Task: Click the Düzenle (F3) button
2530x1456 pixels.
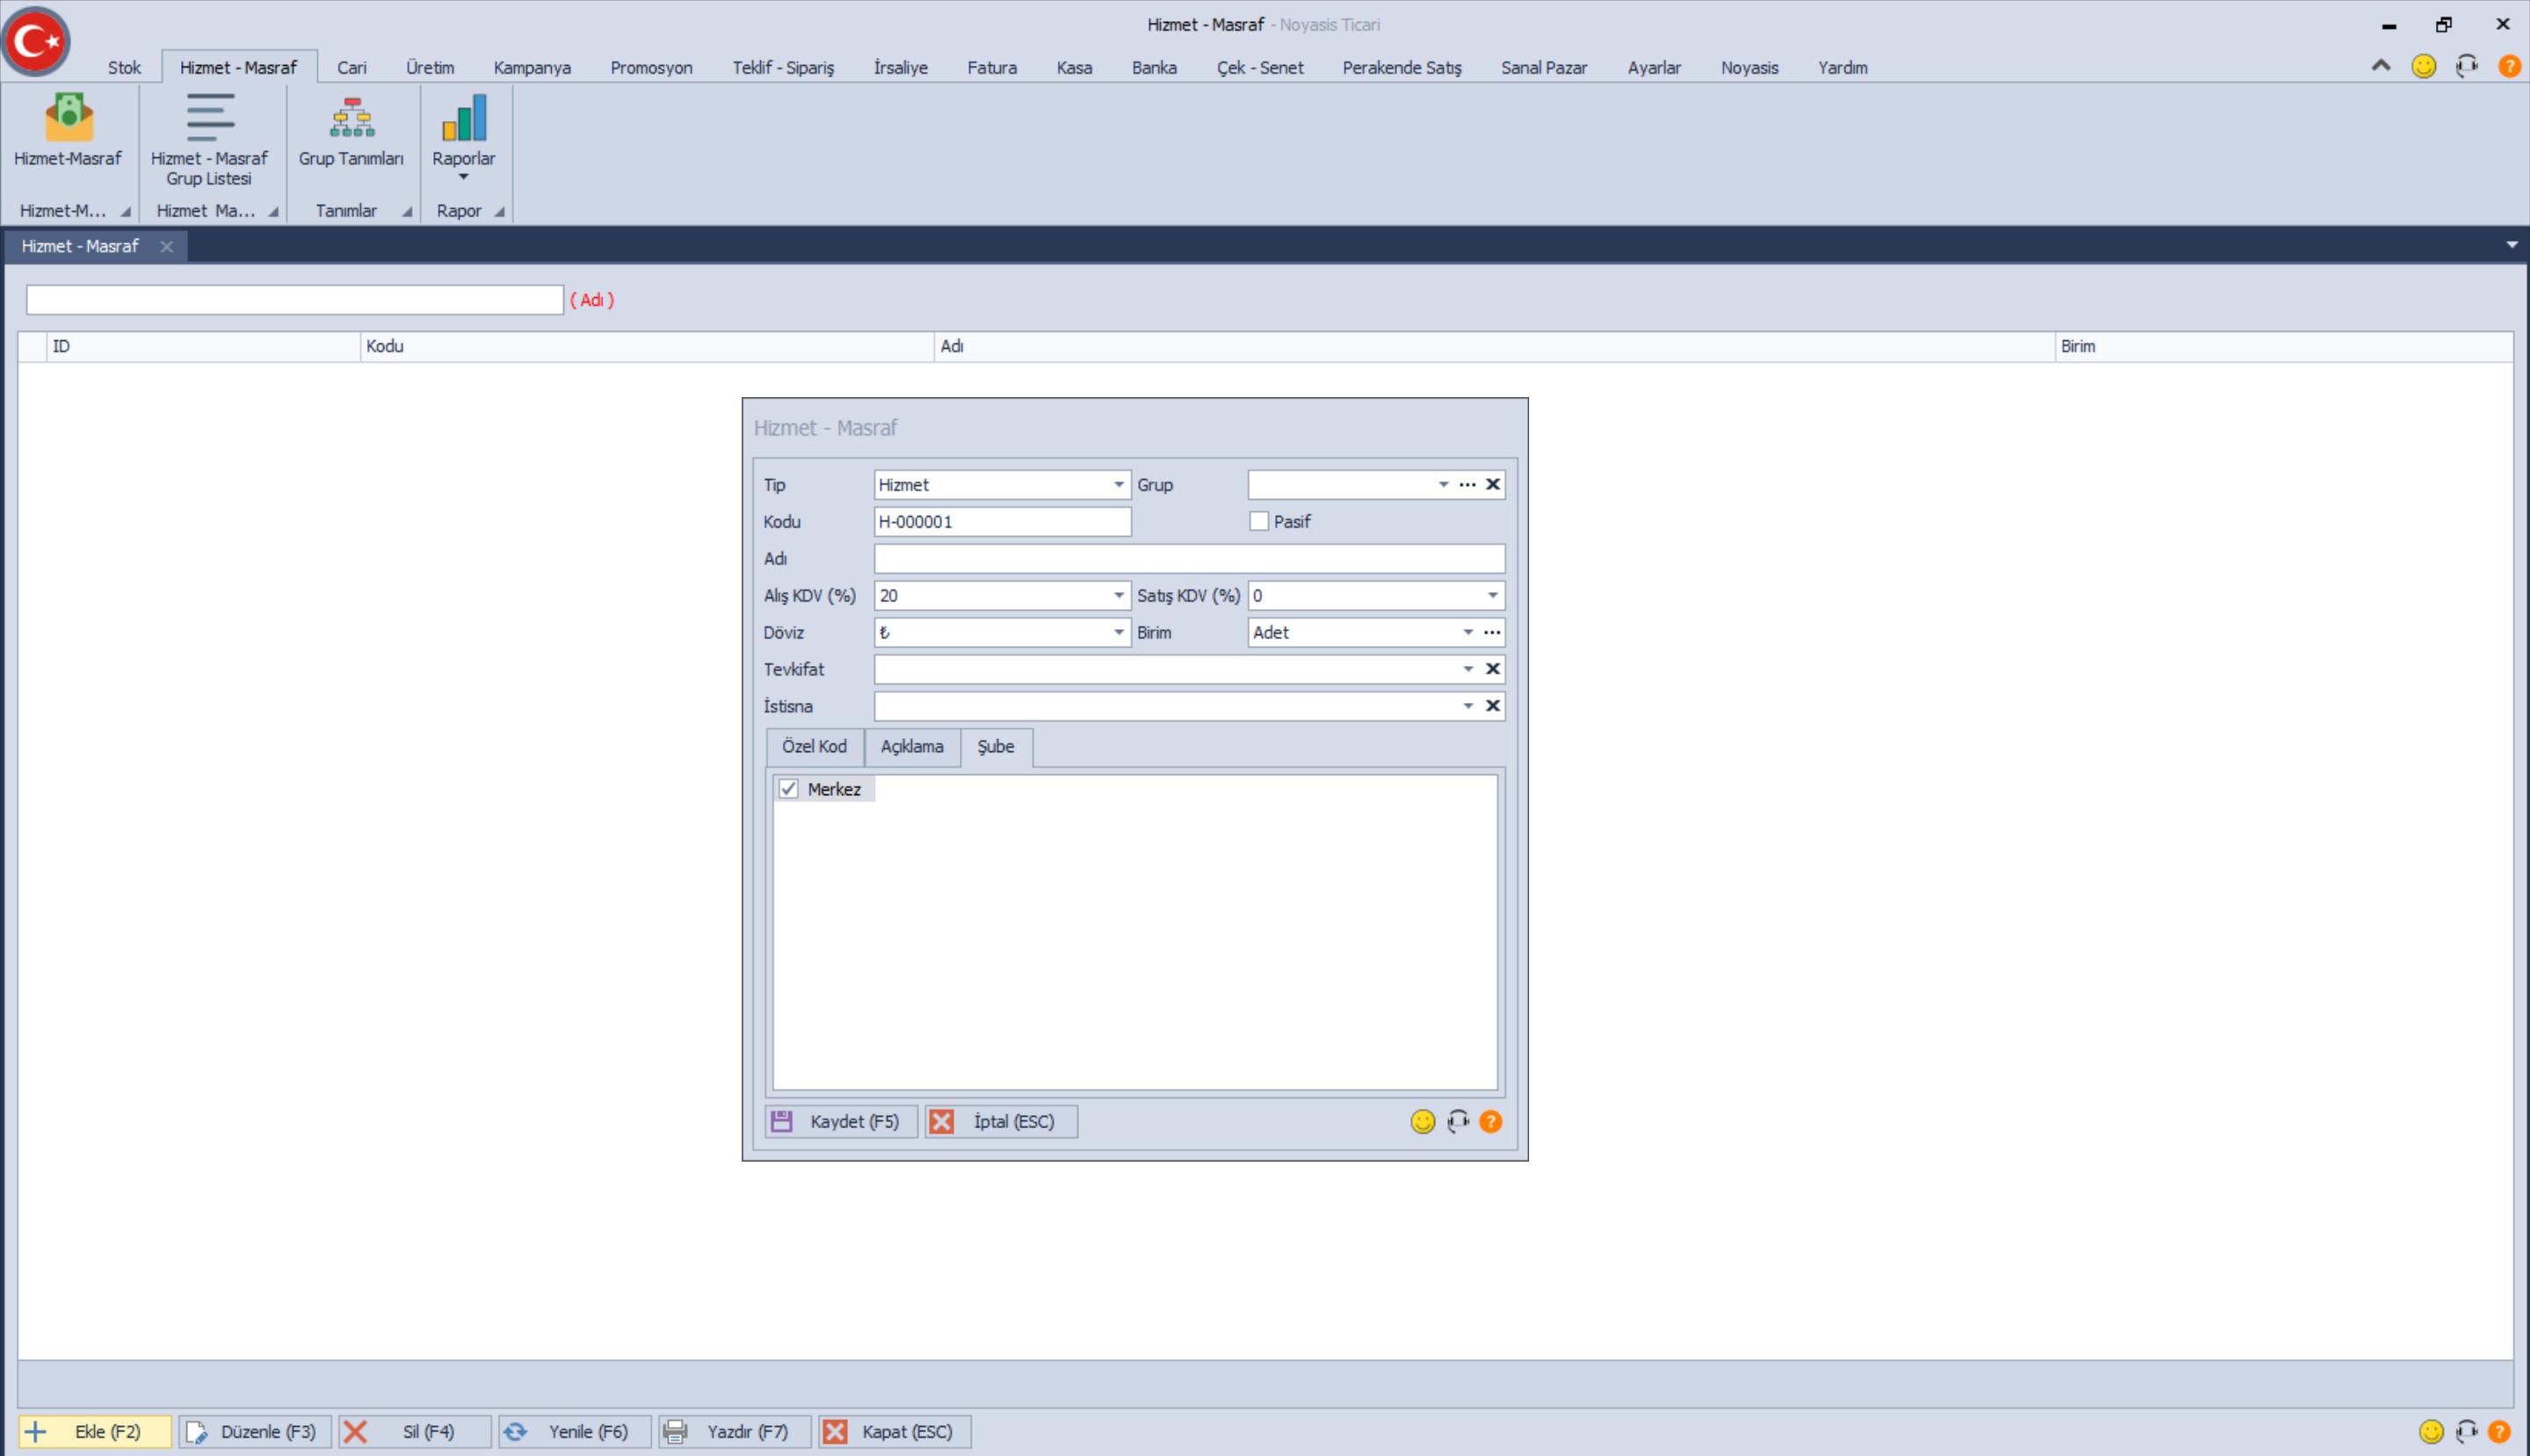Action: pyautogui.click(x=255, y=1431)
